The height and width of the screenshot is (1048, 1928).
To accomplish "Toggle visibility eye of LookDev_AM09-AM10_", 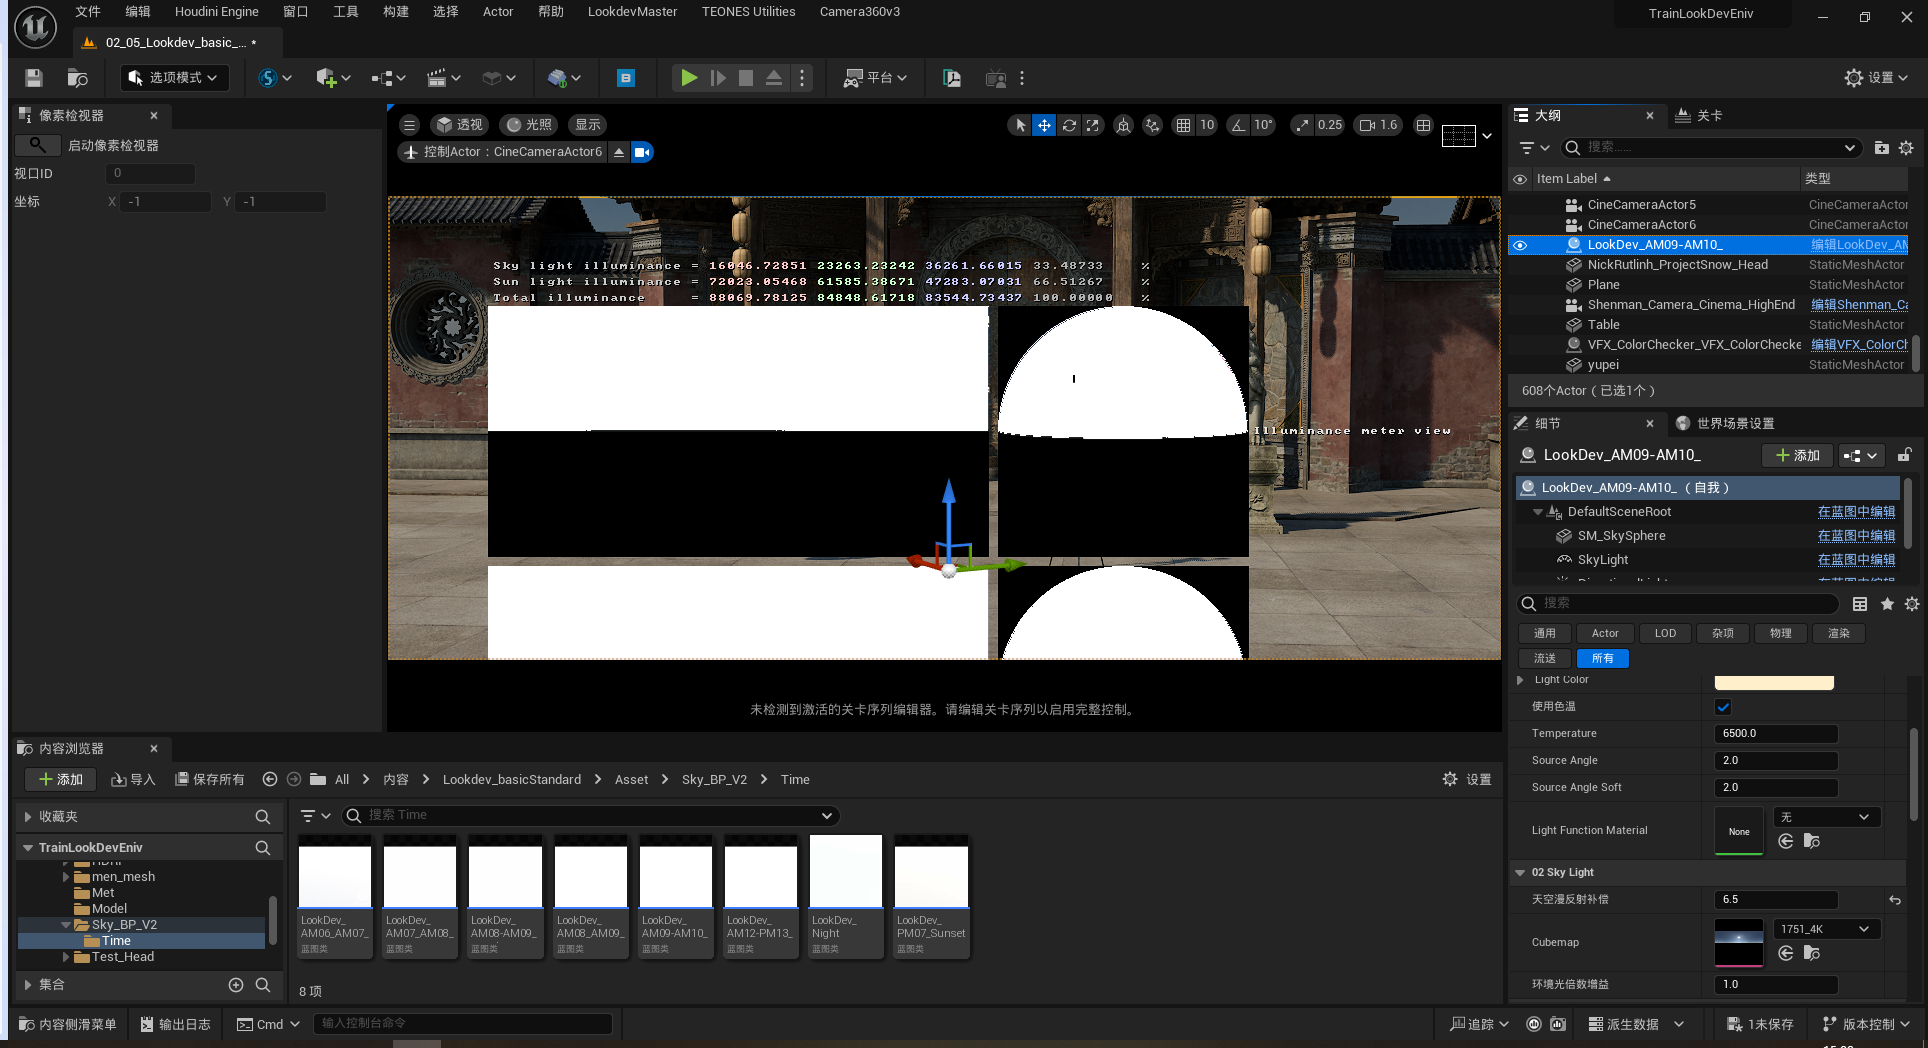I will click(1520, 245).
